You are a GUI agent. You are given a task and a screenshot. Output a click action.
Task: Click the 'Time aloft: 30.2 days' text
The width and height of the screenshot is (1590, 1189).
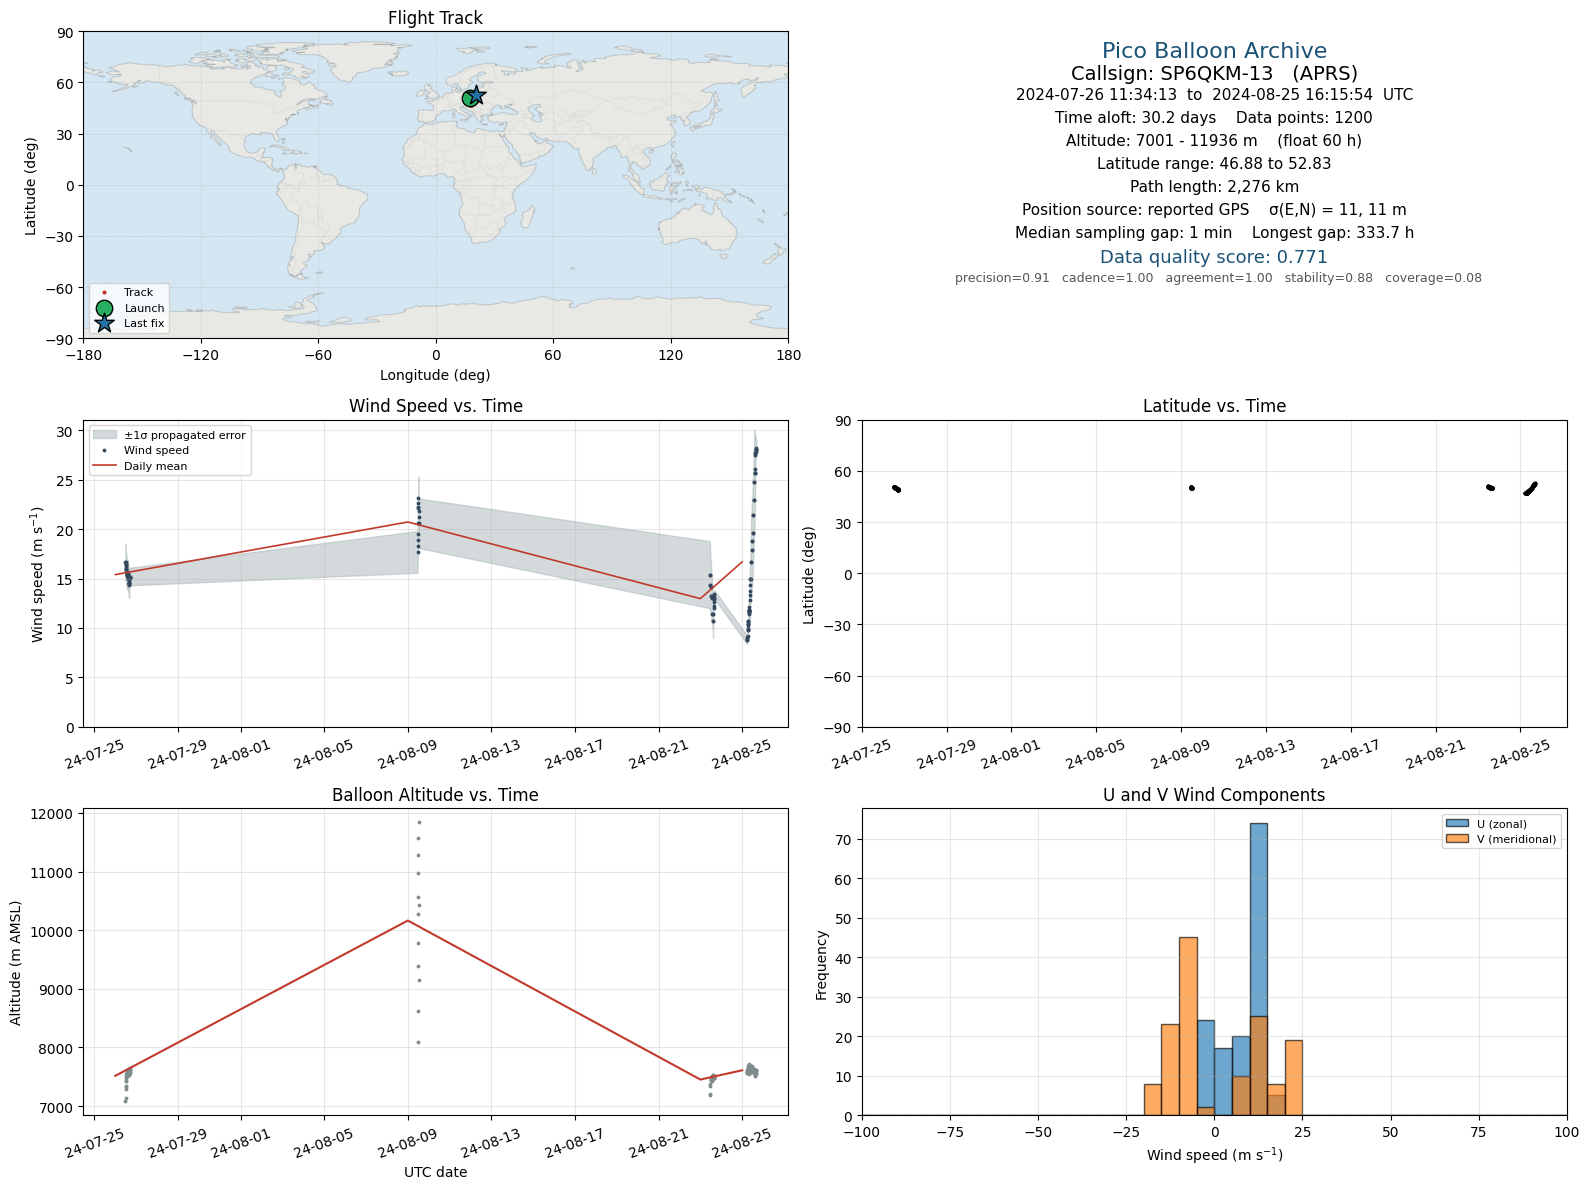pyautogui.click(x=1135, y=118)
